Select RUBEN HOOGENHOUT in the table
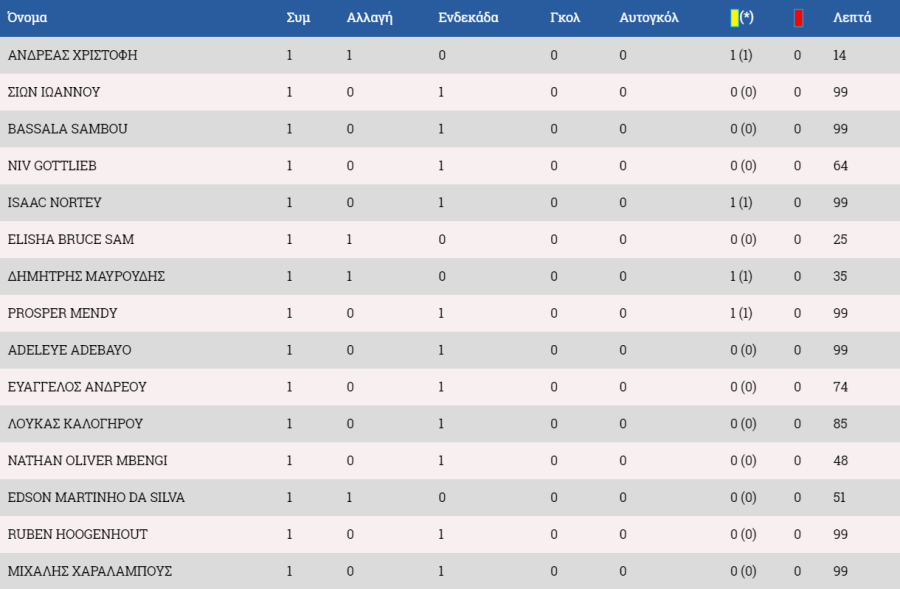Viewport: 900px width, 589px height. click(x=77, y=534)
